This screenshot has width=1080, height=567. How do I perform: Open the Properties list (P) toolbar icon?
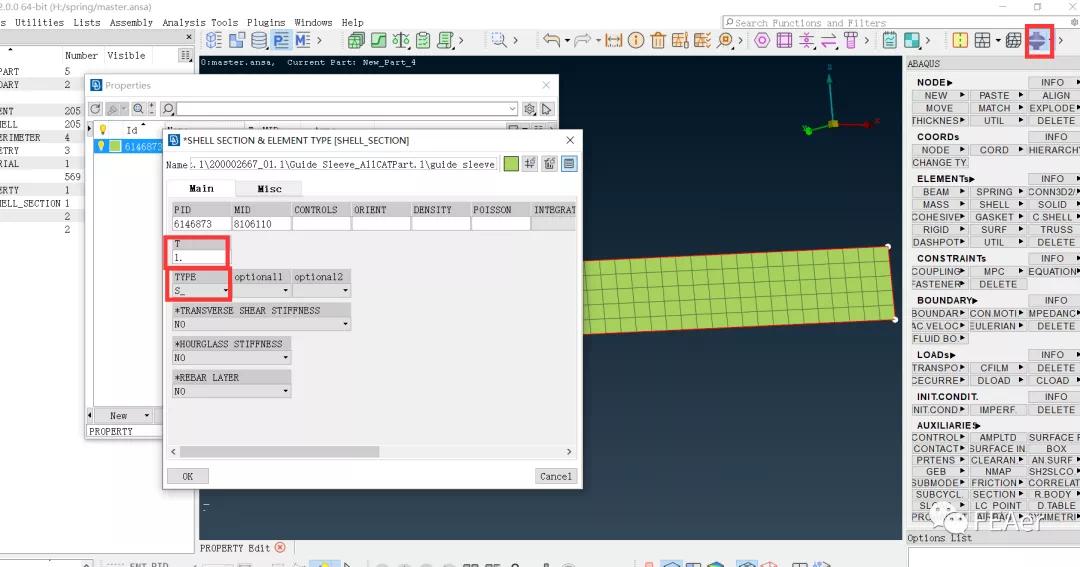tap(281, 40)
